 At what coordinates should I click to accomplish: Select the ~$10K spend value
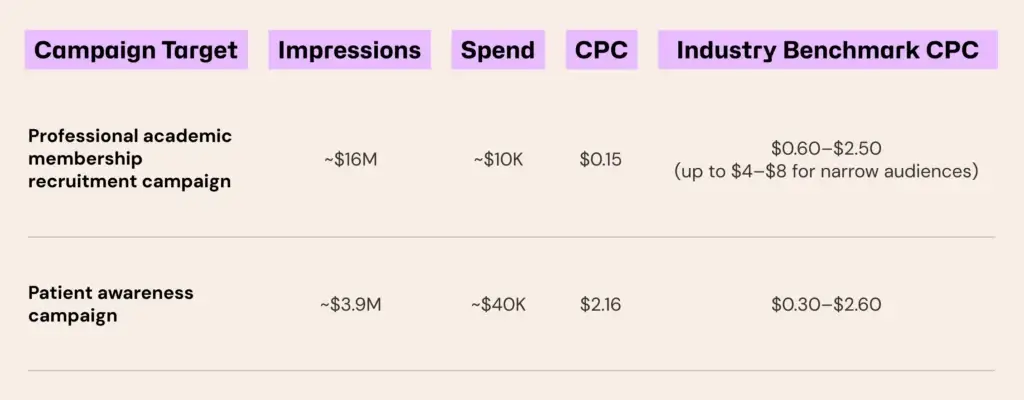(x=497, y=159)
